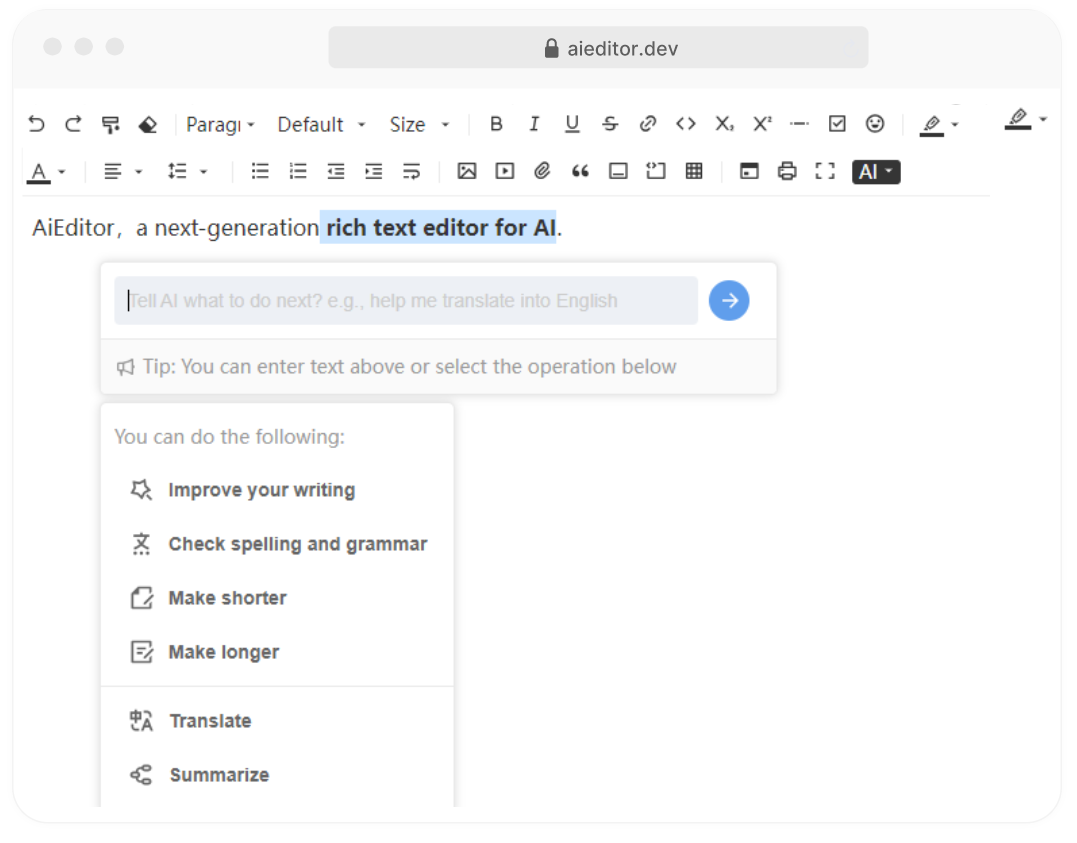Click the Tell AI what to do input

pos(406,301)
